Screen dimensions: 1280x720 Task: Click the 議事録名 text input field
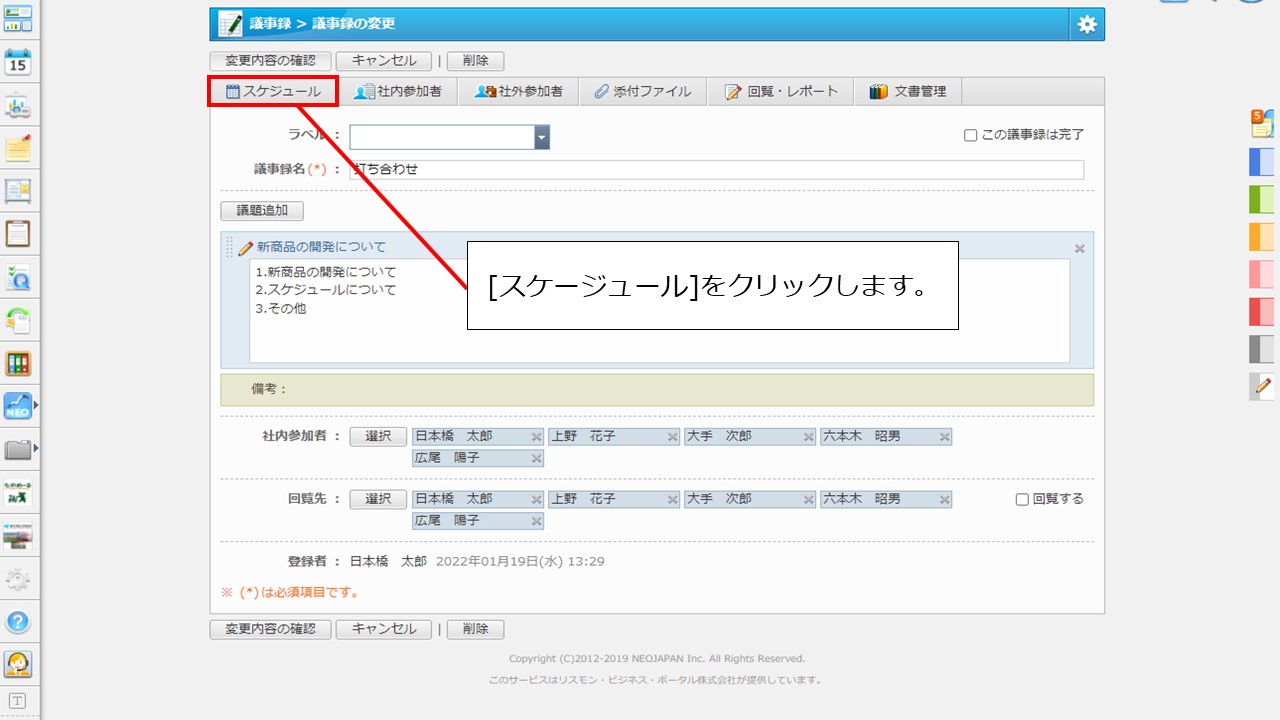click(x=716, y=170)
